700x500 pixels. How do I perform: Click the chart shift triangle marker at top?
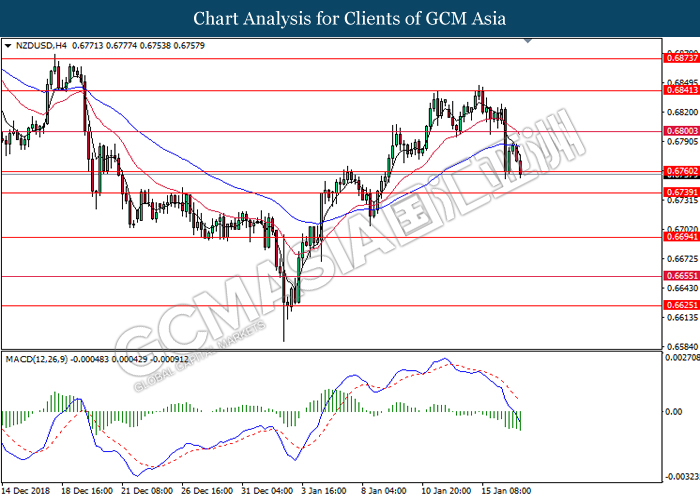click(x=528, y=41)
